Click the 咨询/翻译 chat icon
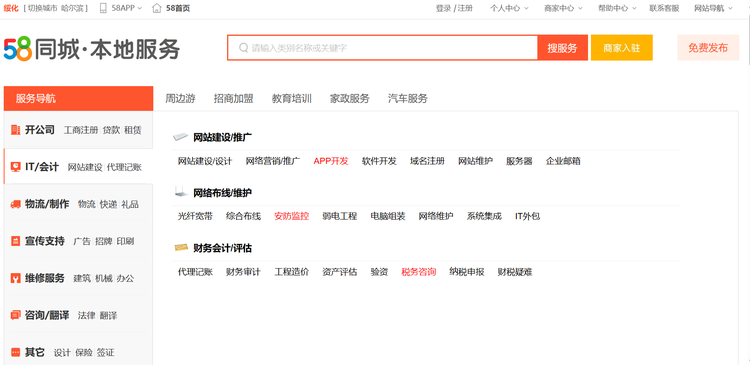 coord(15,315)
